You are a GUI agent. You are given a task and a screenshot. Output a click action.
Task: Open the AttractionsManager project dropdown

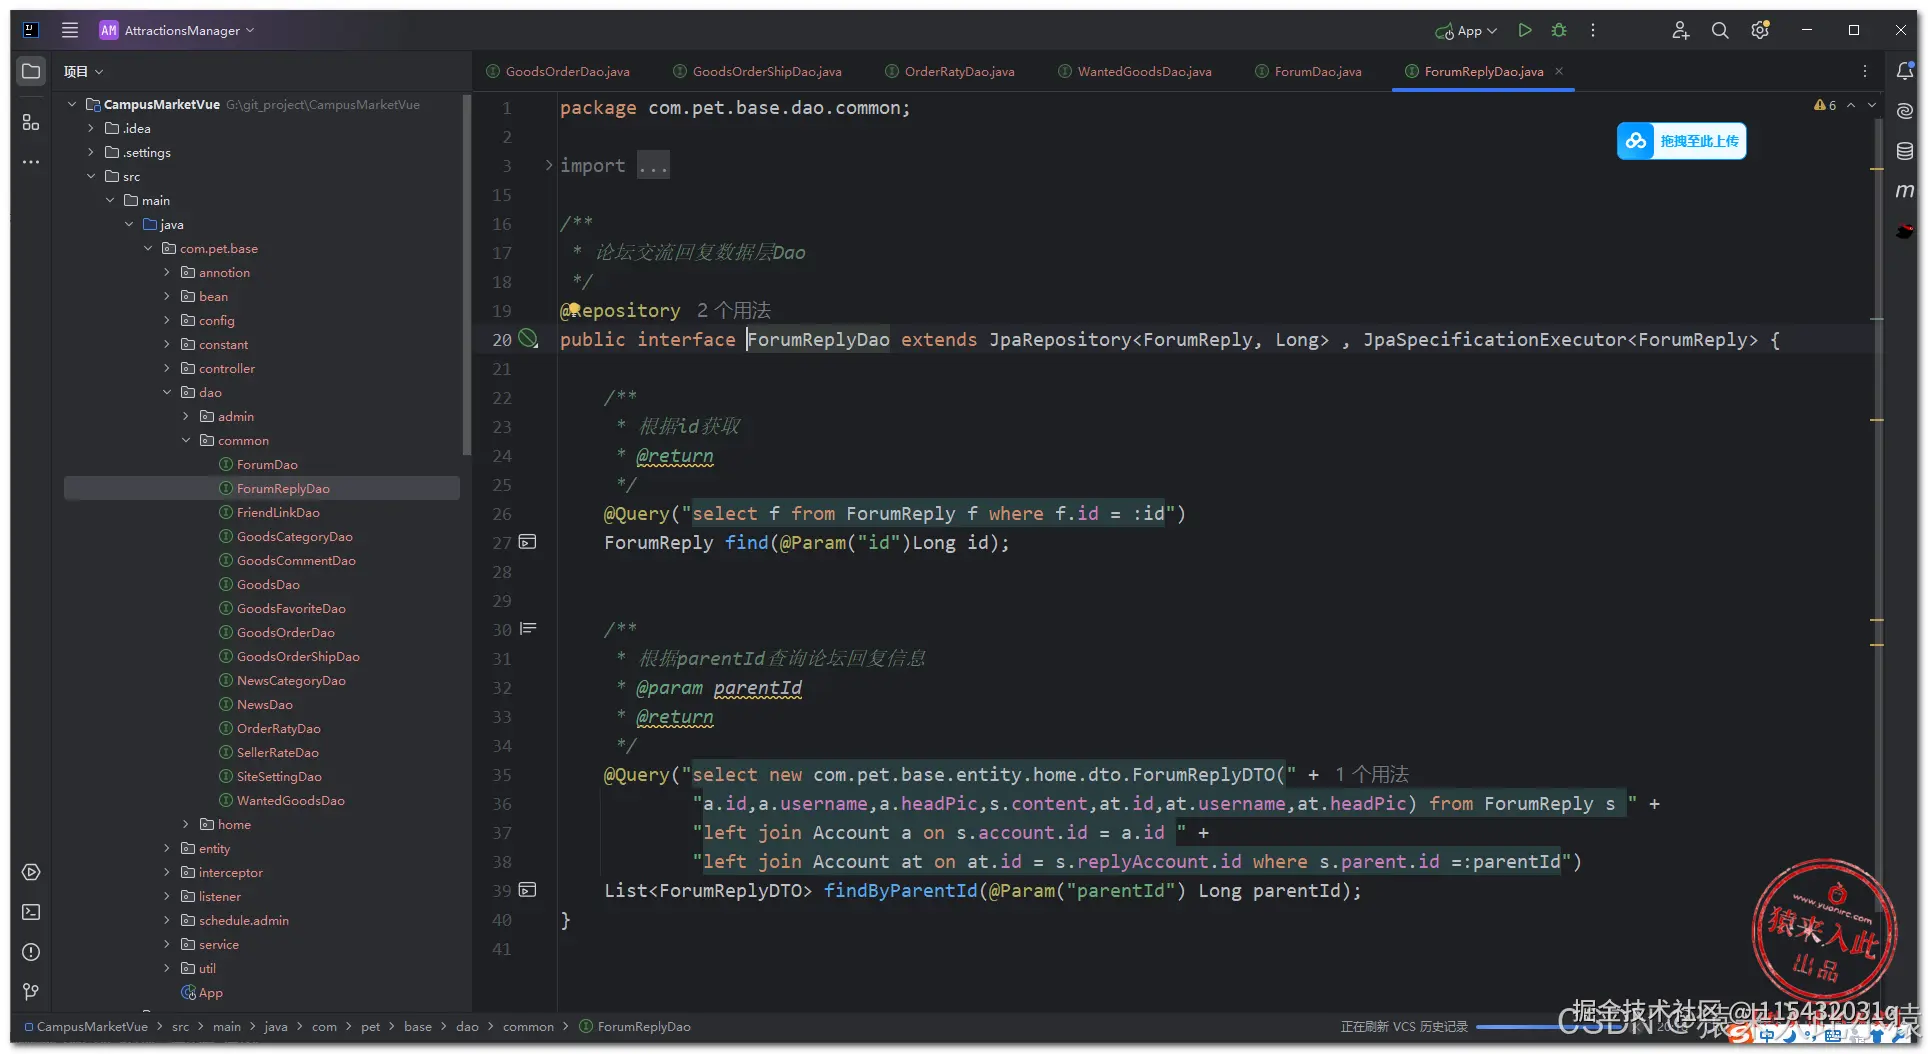point(177,30)
